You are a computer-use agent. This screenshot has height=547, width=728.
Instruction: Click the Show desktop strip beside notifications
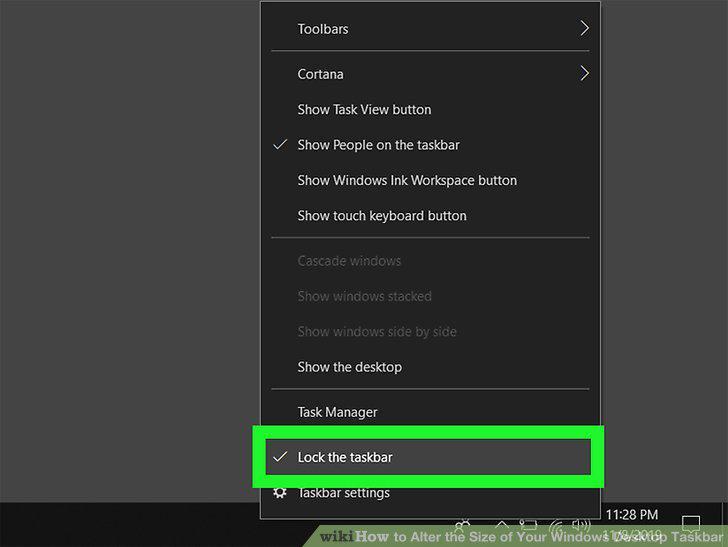click(x=725, y=524)
